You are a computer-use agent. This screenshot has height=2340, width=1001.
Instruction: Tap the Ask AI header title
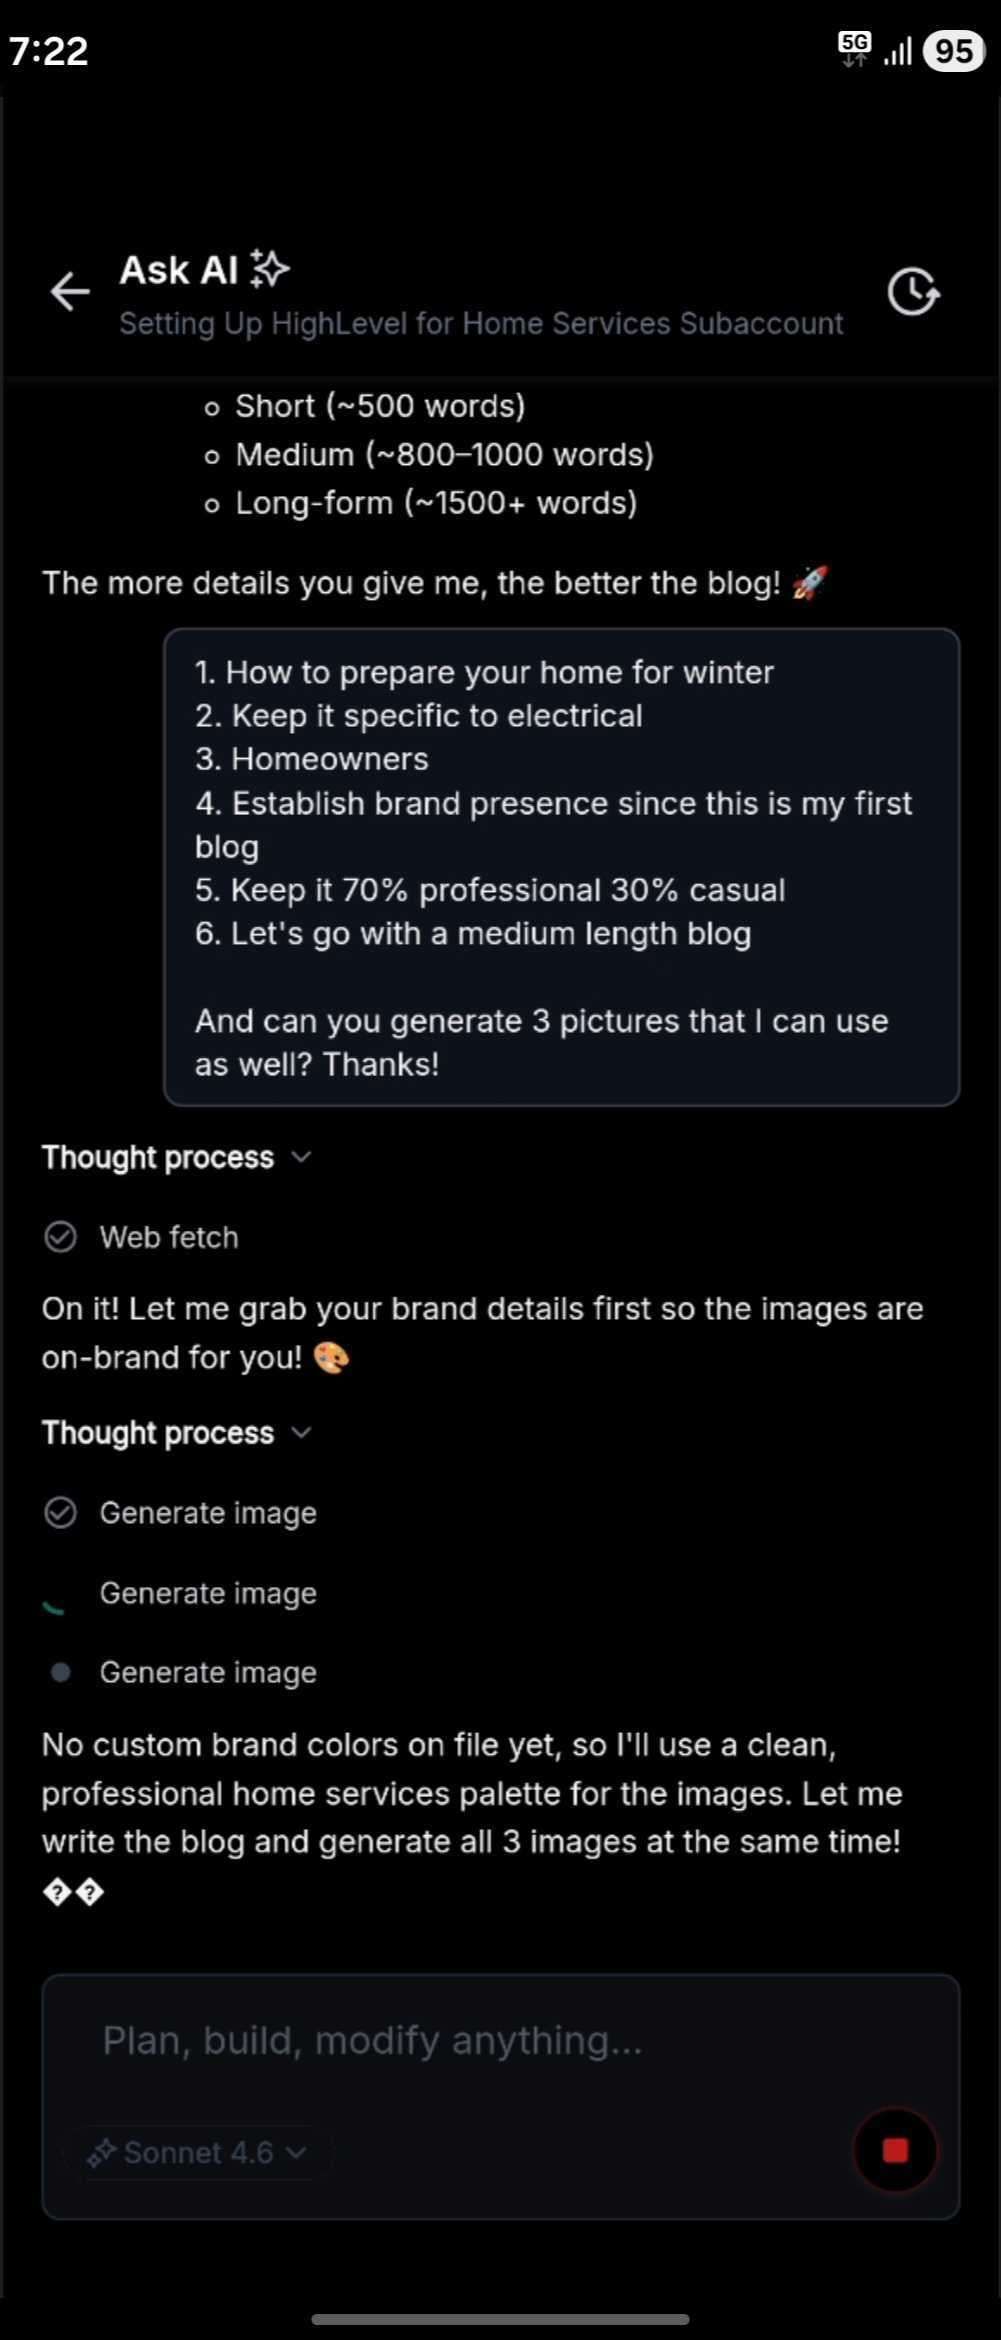click(179, 269)
